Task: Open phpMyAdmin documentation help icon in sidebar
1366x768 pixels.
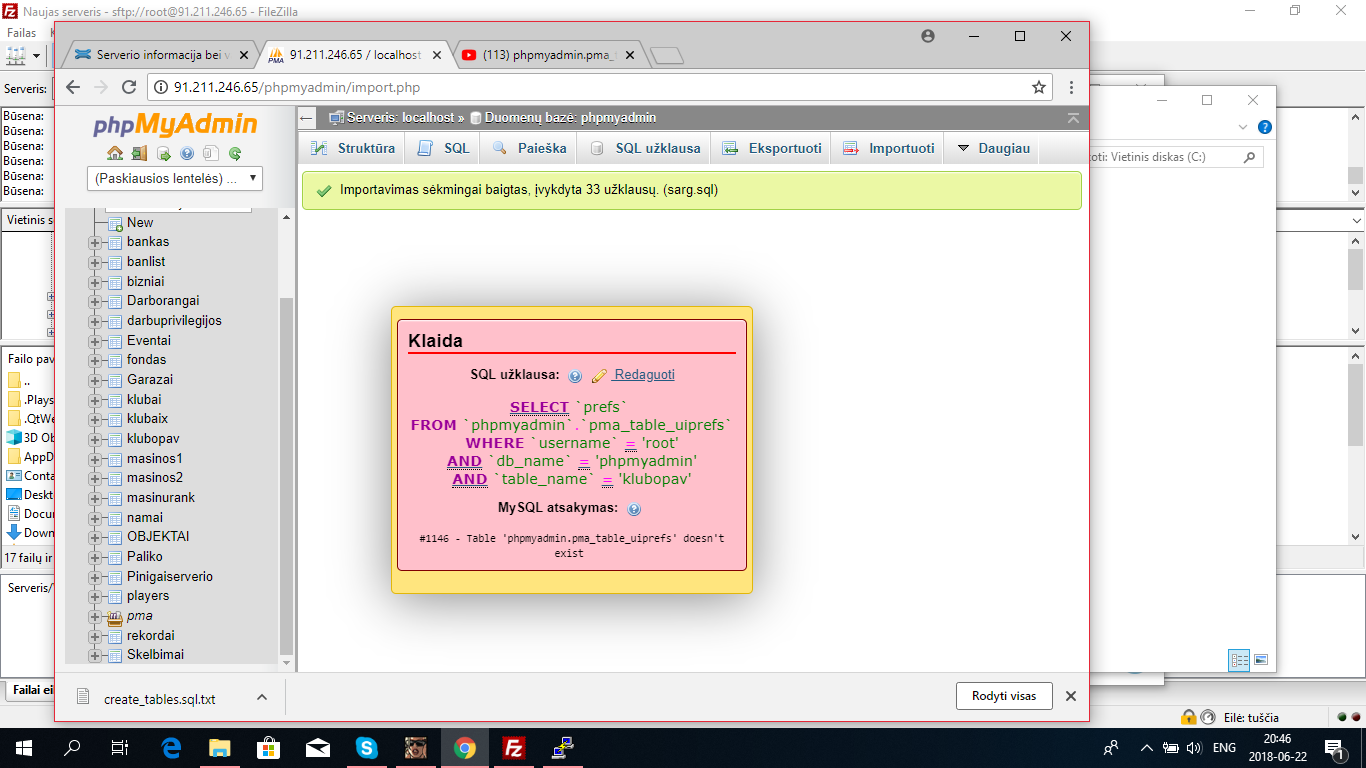Action: [x=187, y=153]
